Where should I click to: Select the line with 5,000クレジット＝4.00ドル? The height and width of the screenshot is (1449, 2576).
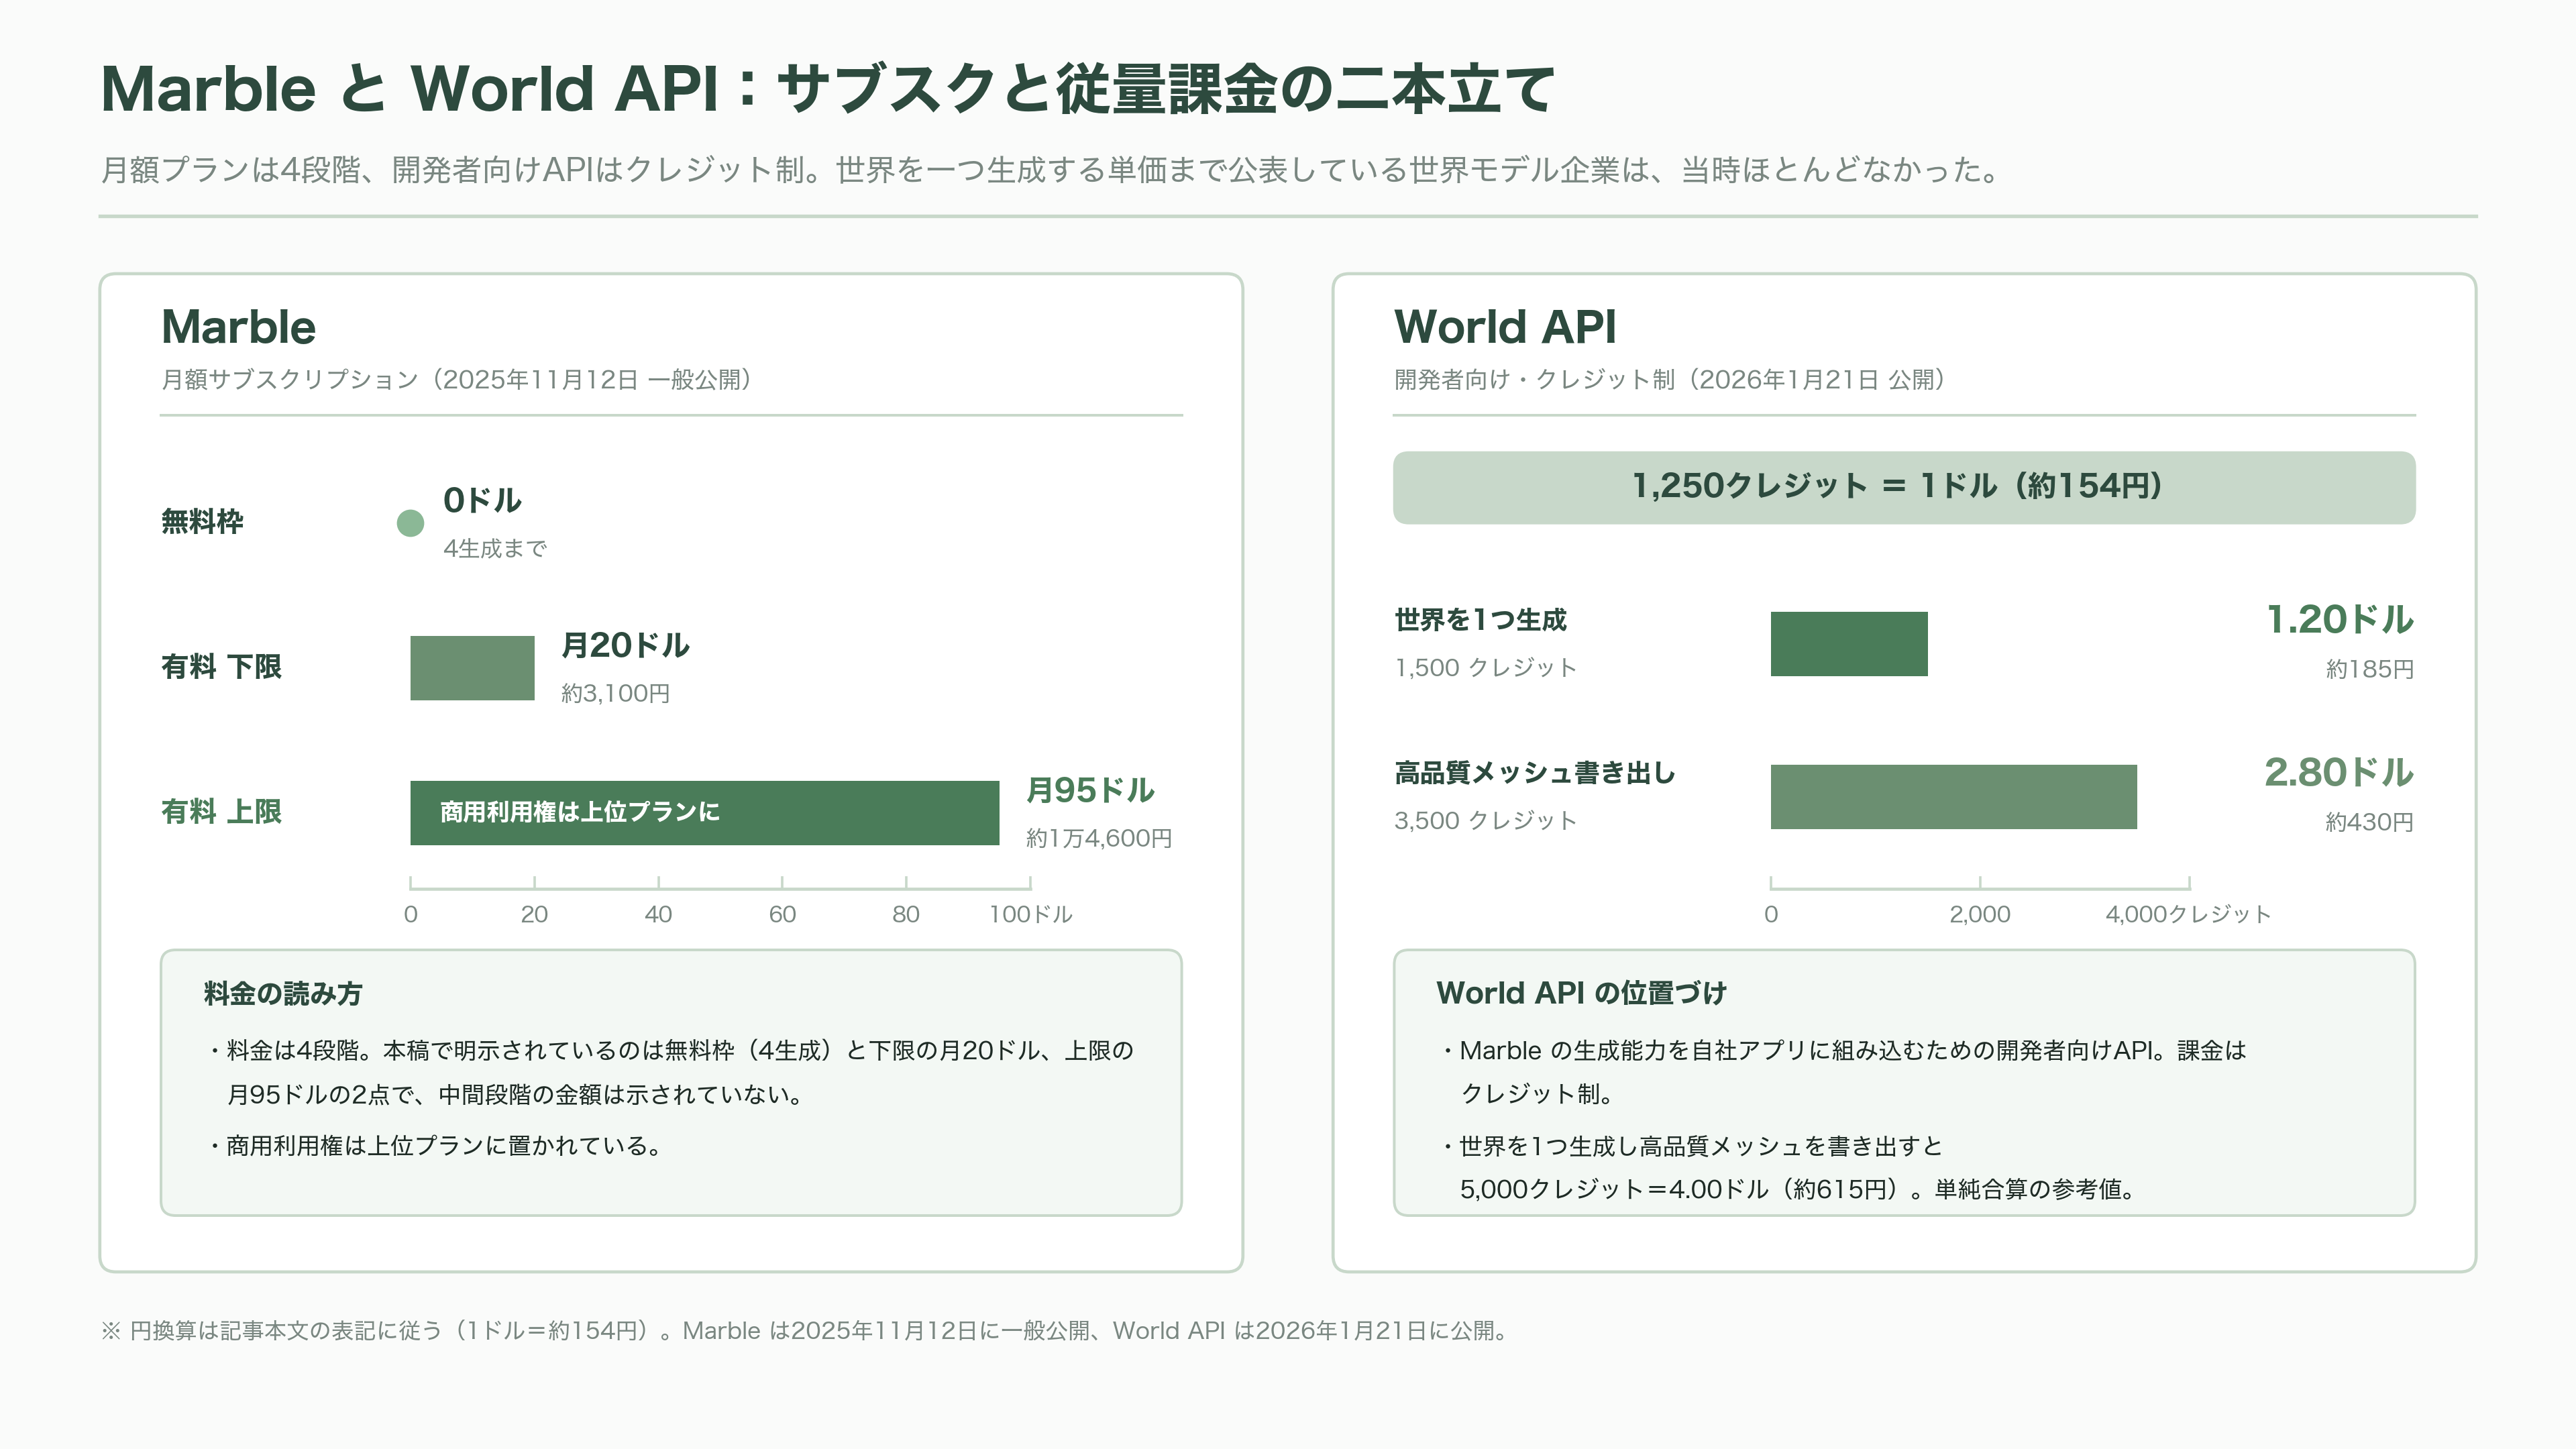(x=1799, y=1189)
